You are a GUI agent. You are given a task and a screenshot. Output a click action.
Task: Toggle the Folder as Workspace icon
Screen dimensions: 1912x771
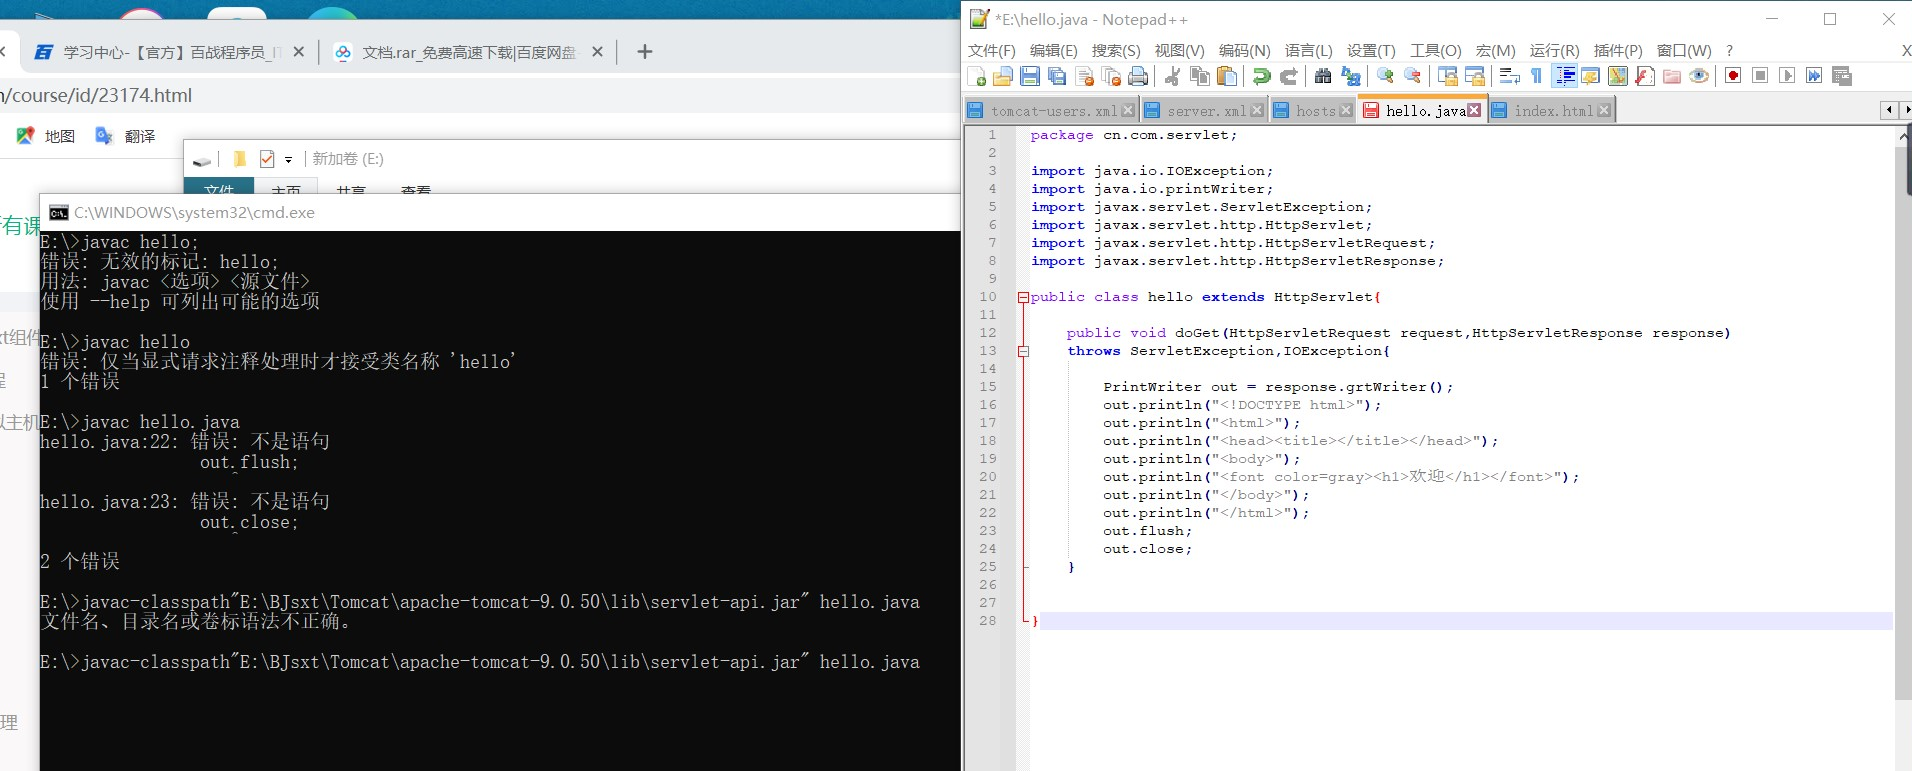(1672, 76)
